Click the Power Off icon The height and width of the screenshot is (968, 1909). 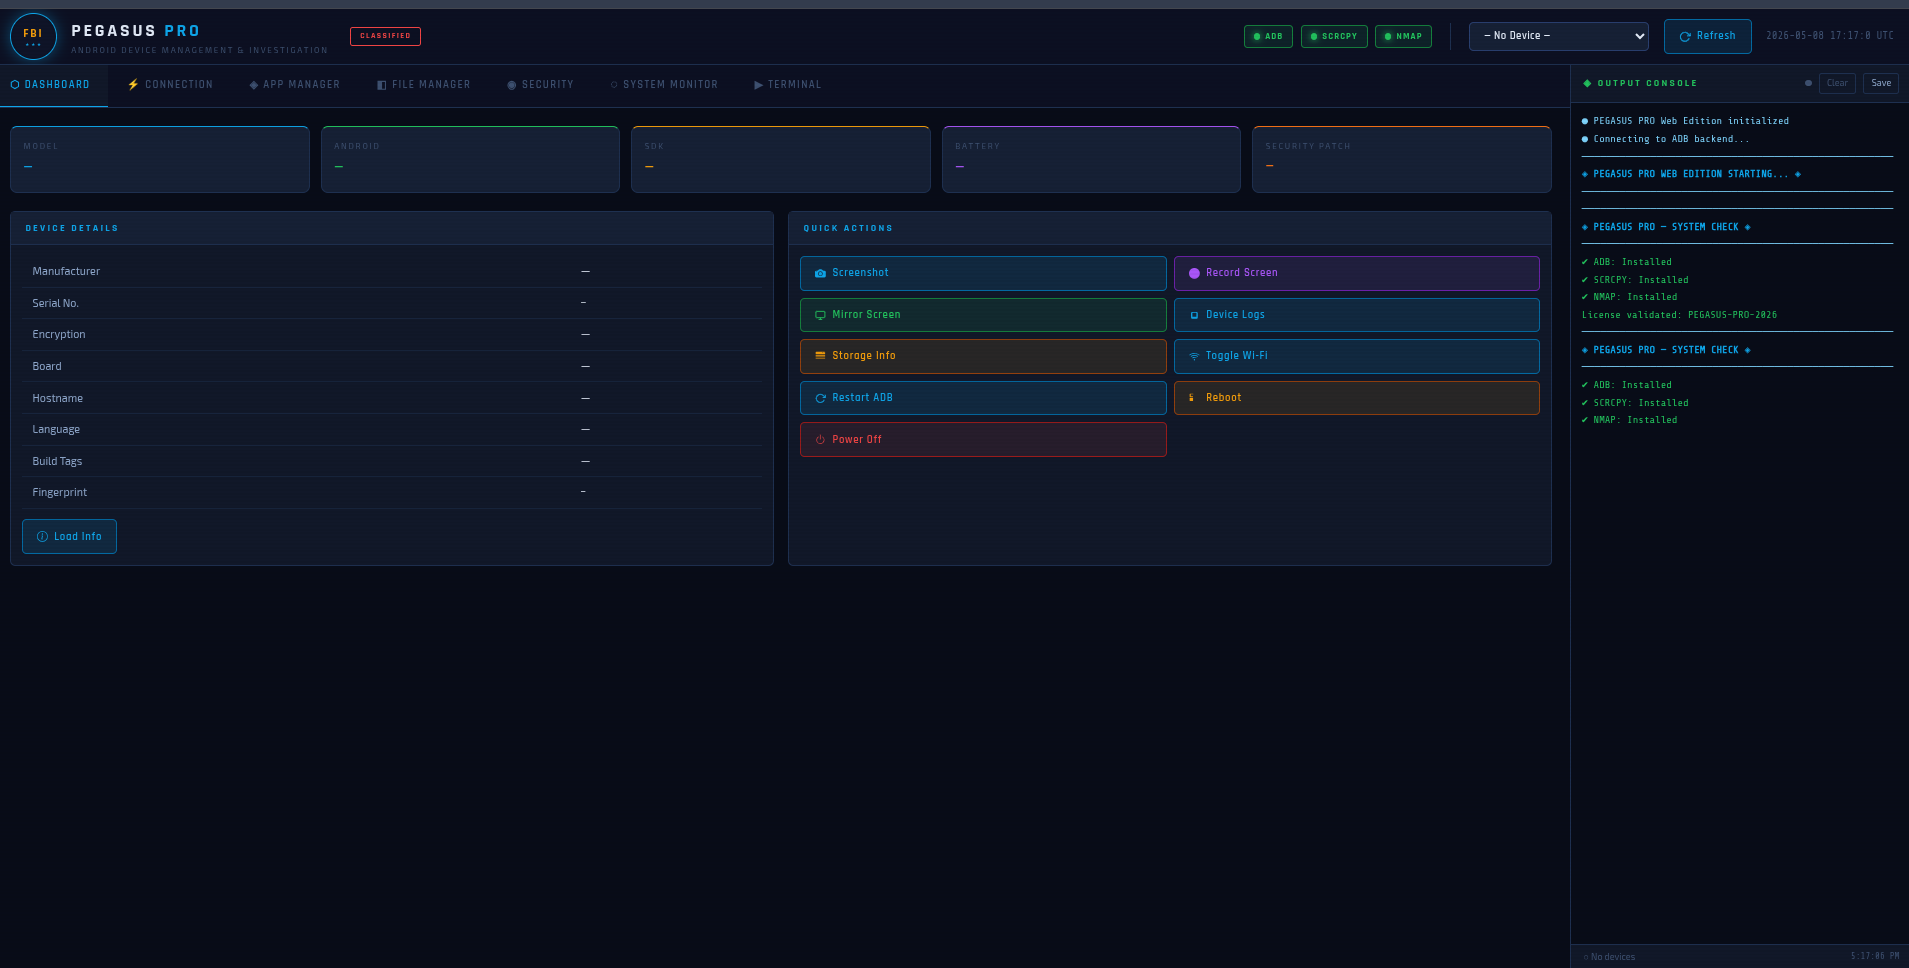[x=820, y=440]
